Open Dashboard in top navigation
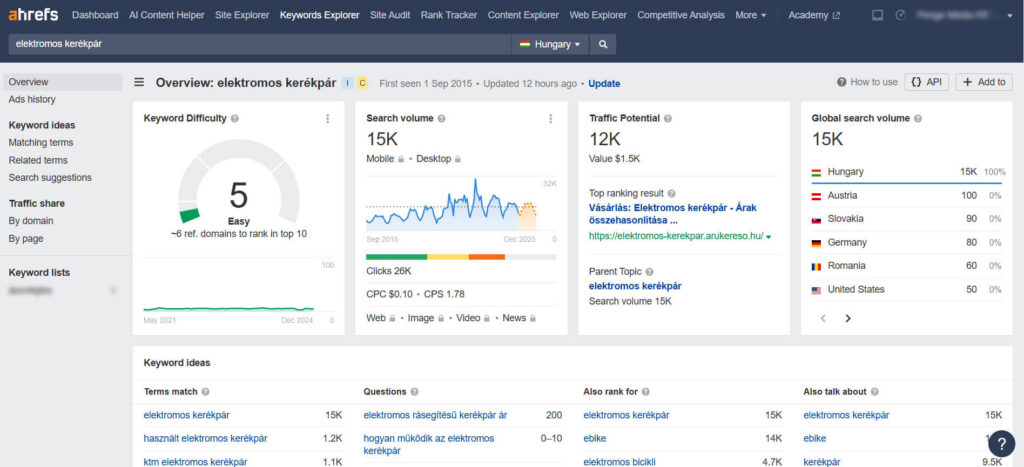 (x=95, y=15)
